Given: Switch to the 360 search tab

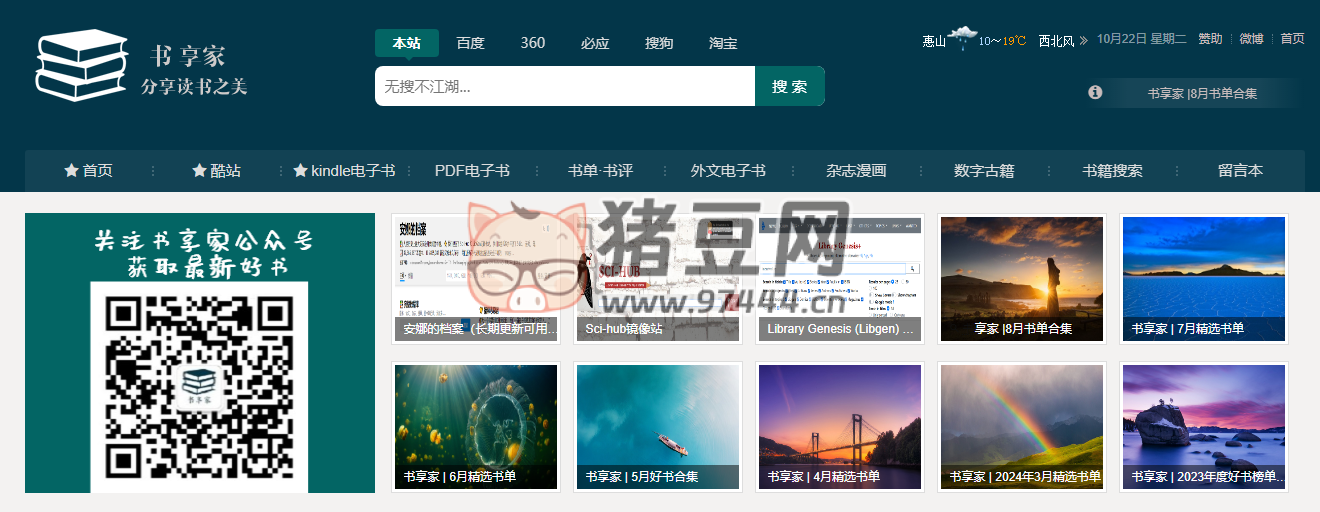Looking at the screenshot, I should tap(533, 43).
